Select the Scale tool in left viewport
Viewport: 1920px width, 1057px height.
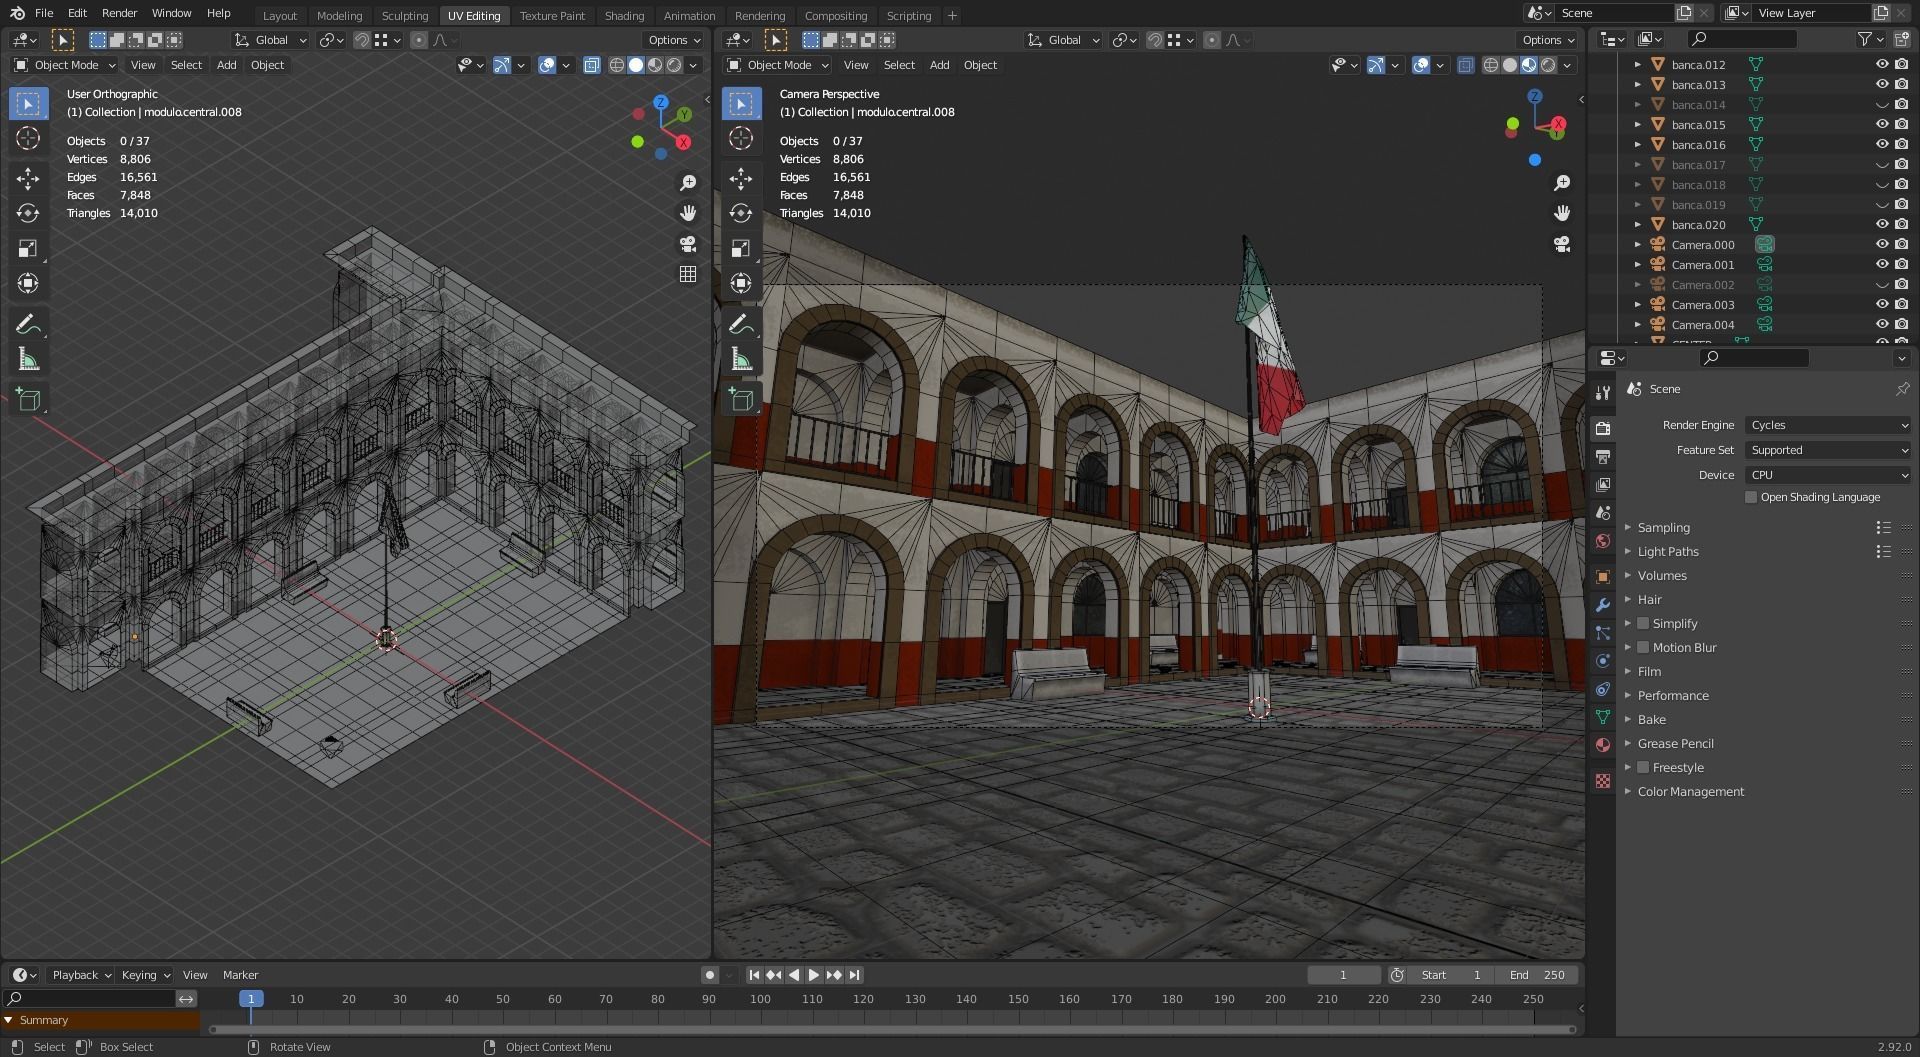(28, 248)
